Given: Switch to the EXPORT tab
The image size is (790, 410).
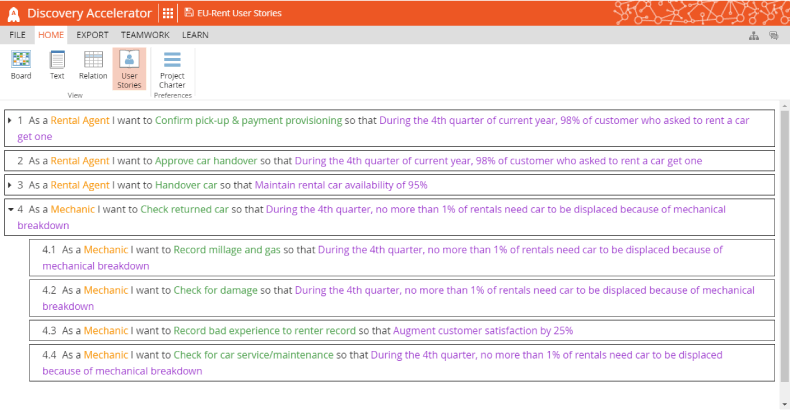Looking at the screenshot, I should tap(92, 34).
